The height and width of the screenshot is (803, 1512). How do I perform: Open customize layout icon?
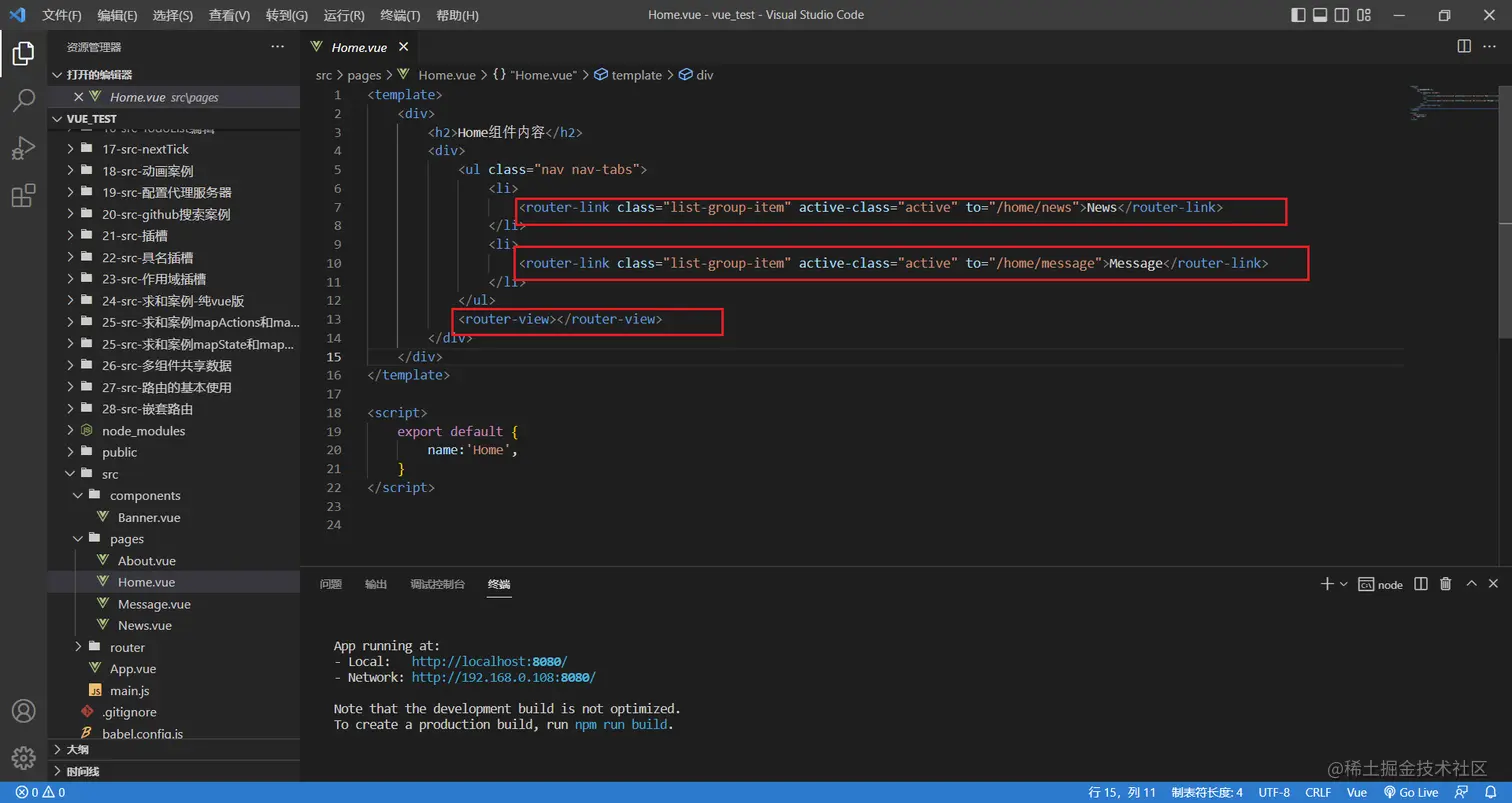(x=1365, y=15)
